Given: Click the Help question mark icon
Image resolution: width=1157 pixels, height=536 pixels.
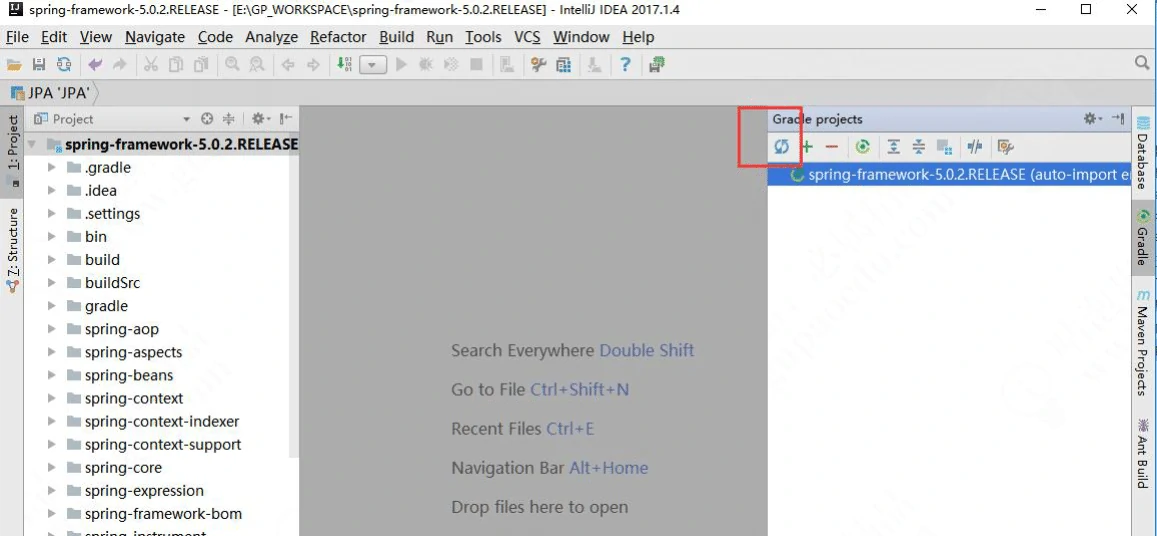Looking at the screenshot, I should pyautogui.click(x=625, y=65).
